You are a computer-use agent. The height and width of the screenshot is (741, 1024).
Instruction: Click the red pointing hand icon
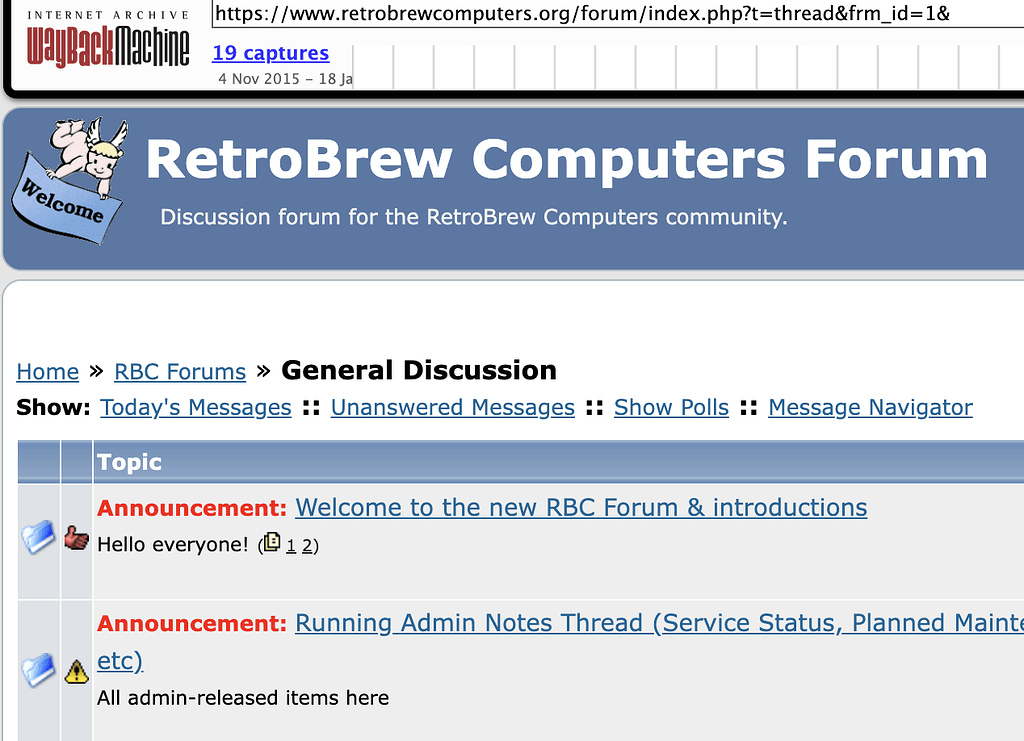pyautogui.click(x=76, y=539)
